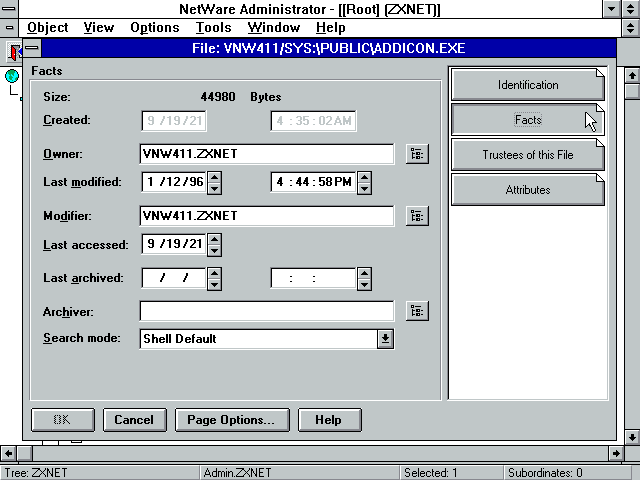Click inside the empty Archiver field
This screenshot has width=640, height=480.
coord(267,311)
